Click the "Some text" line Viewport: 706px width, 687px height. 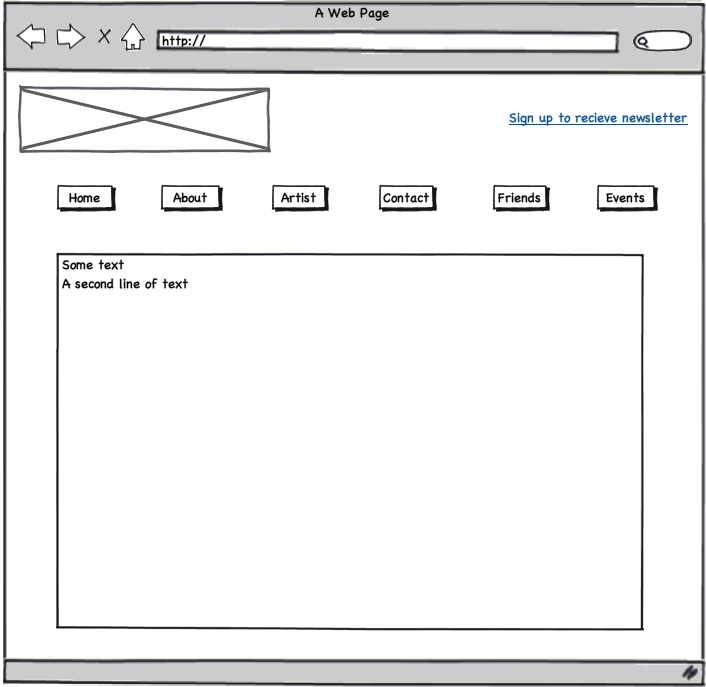click(93, 265)
